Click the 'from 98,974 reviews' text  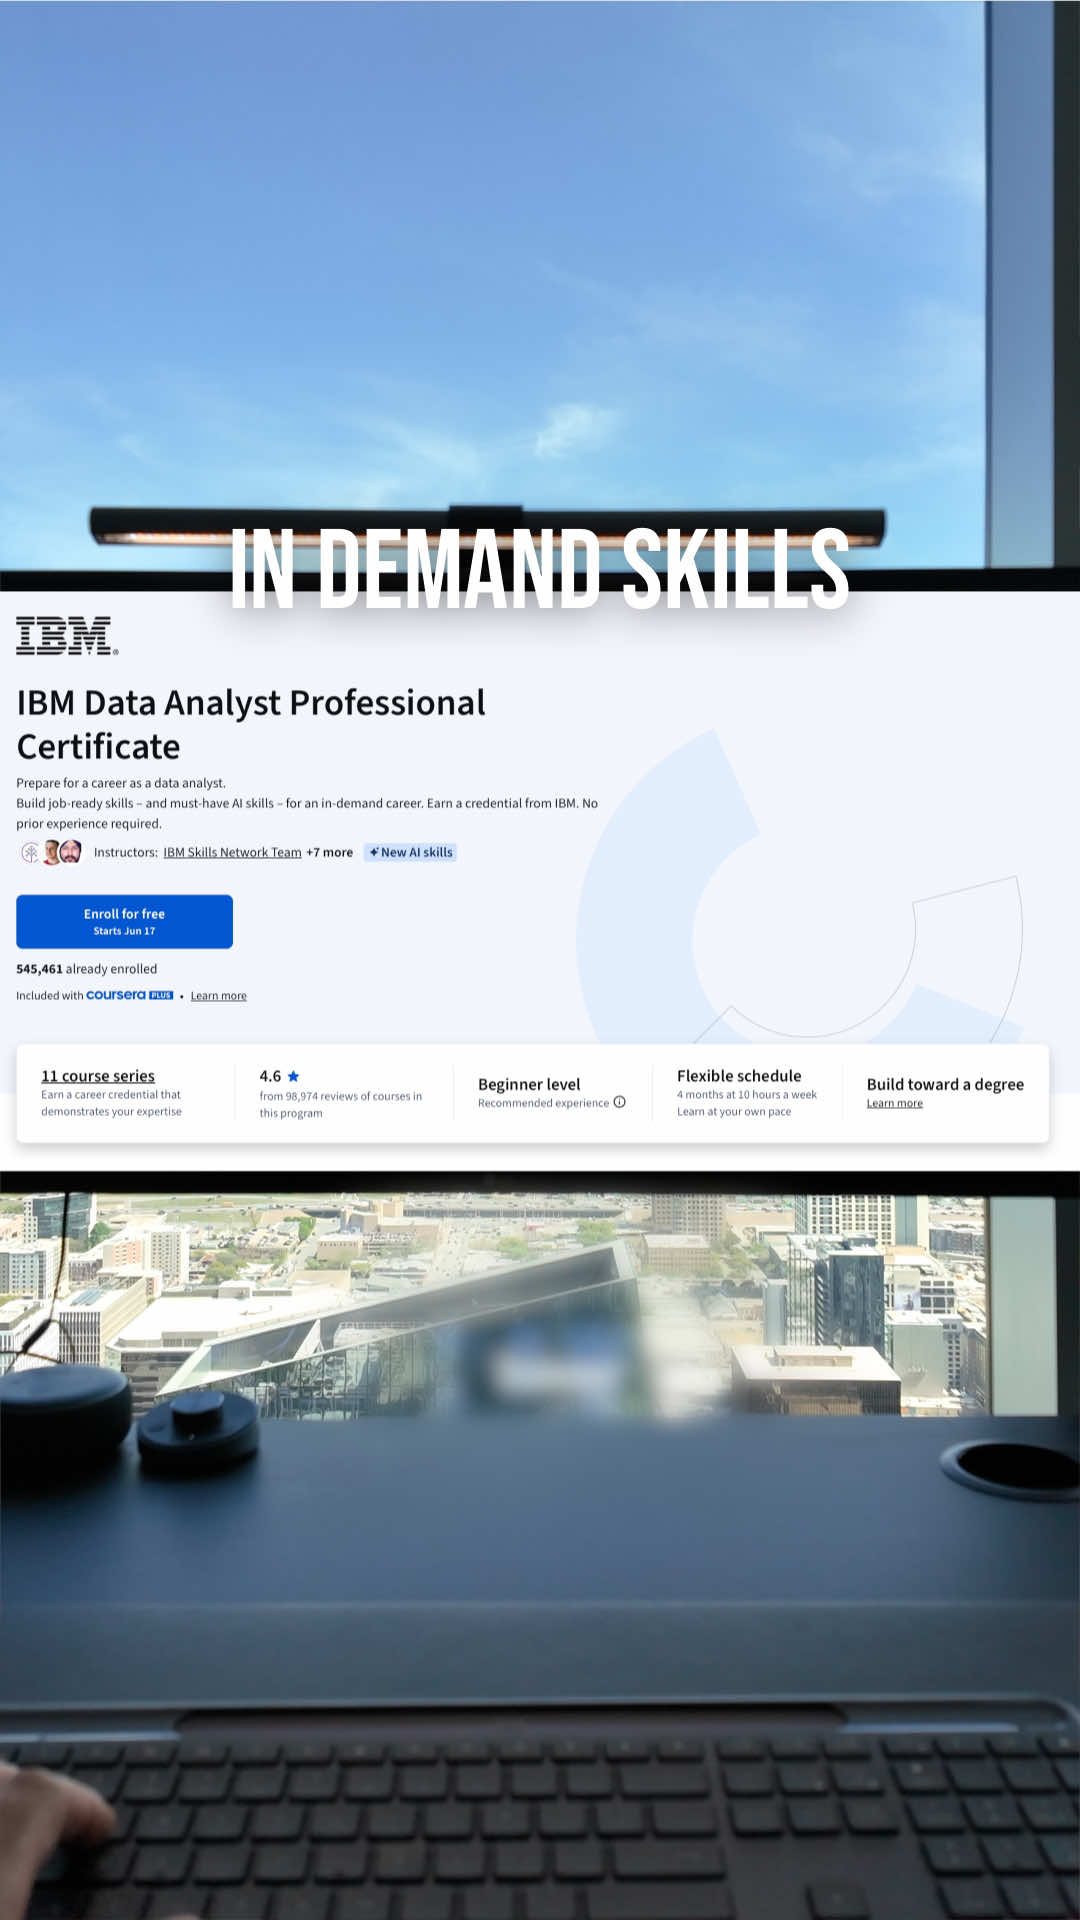tap(340, 1104)
